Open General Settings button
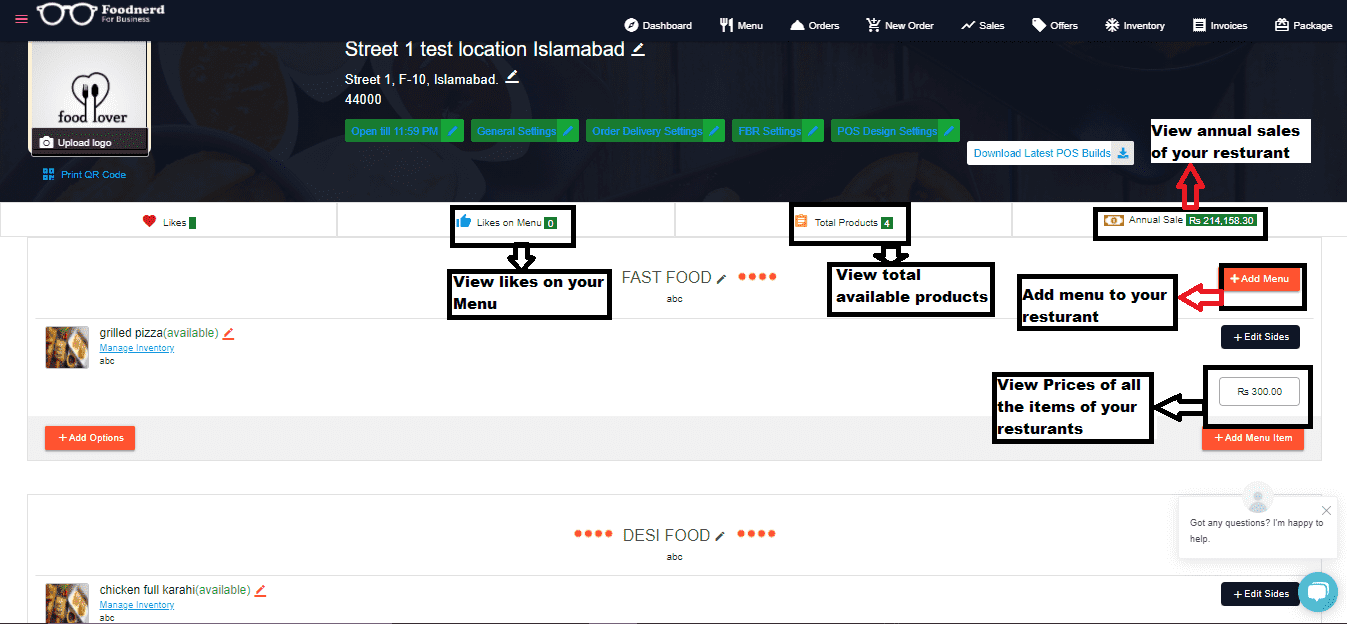This screenshot has height=624, width=1347. [x=525, y=131]
